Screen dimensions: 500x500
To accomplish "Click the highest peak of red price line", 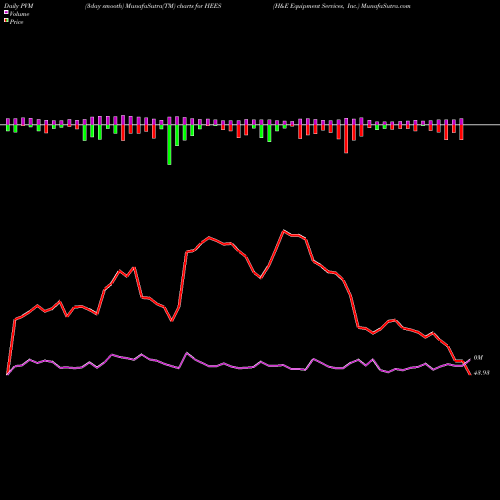I will (284, 230).
